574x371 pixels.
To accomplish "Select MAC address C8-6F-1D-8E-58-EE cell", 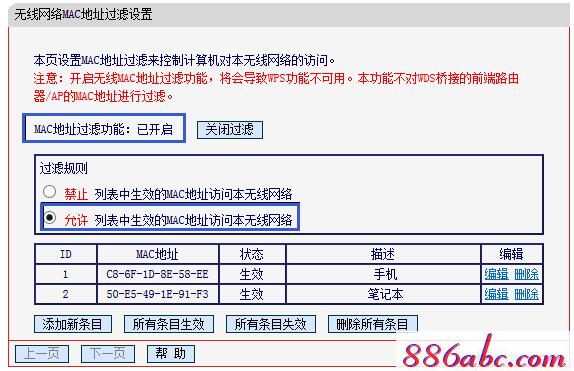I will click(157, 274).
